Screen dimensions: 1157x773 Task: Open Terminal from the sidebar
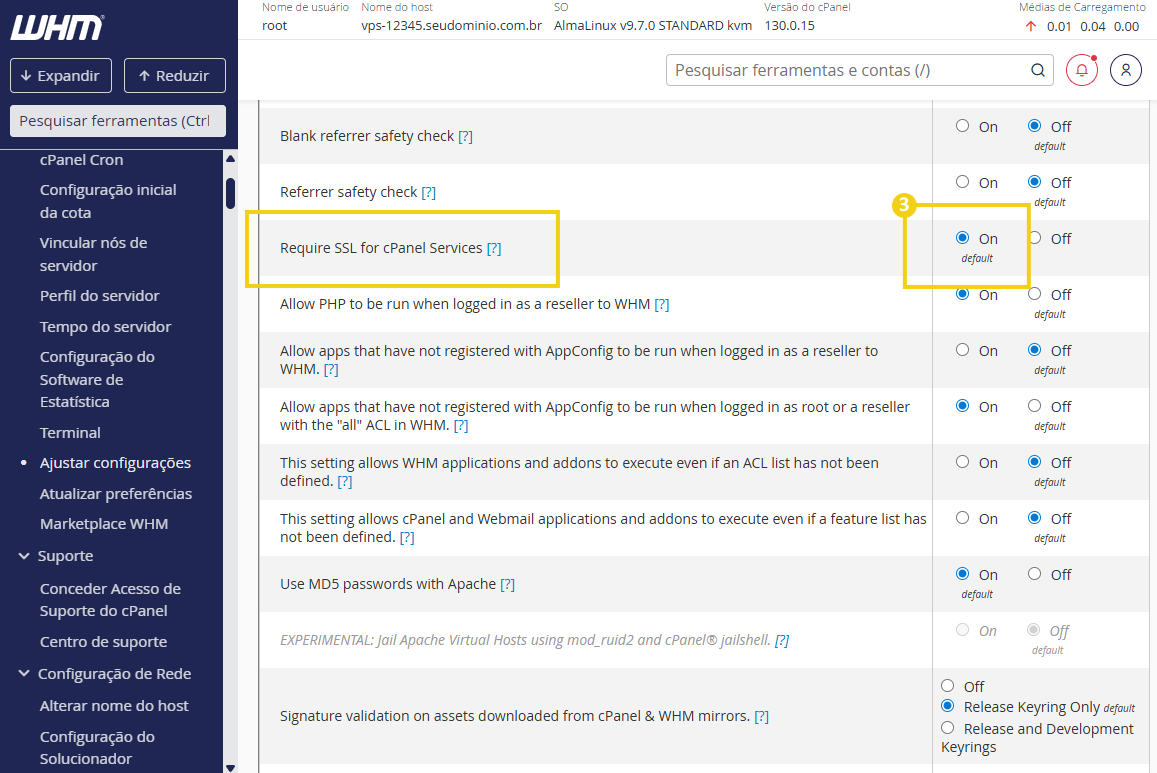[x=70, y=432]
